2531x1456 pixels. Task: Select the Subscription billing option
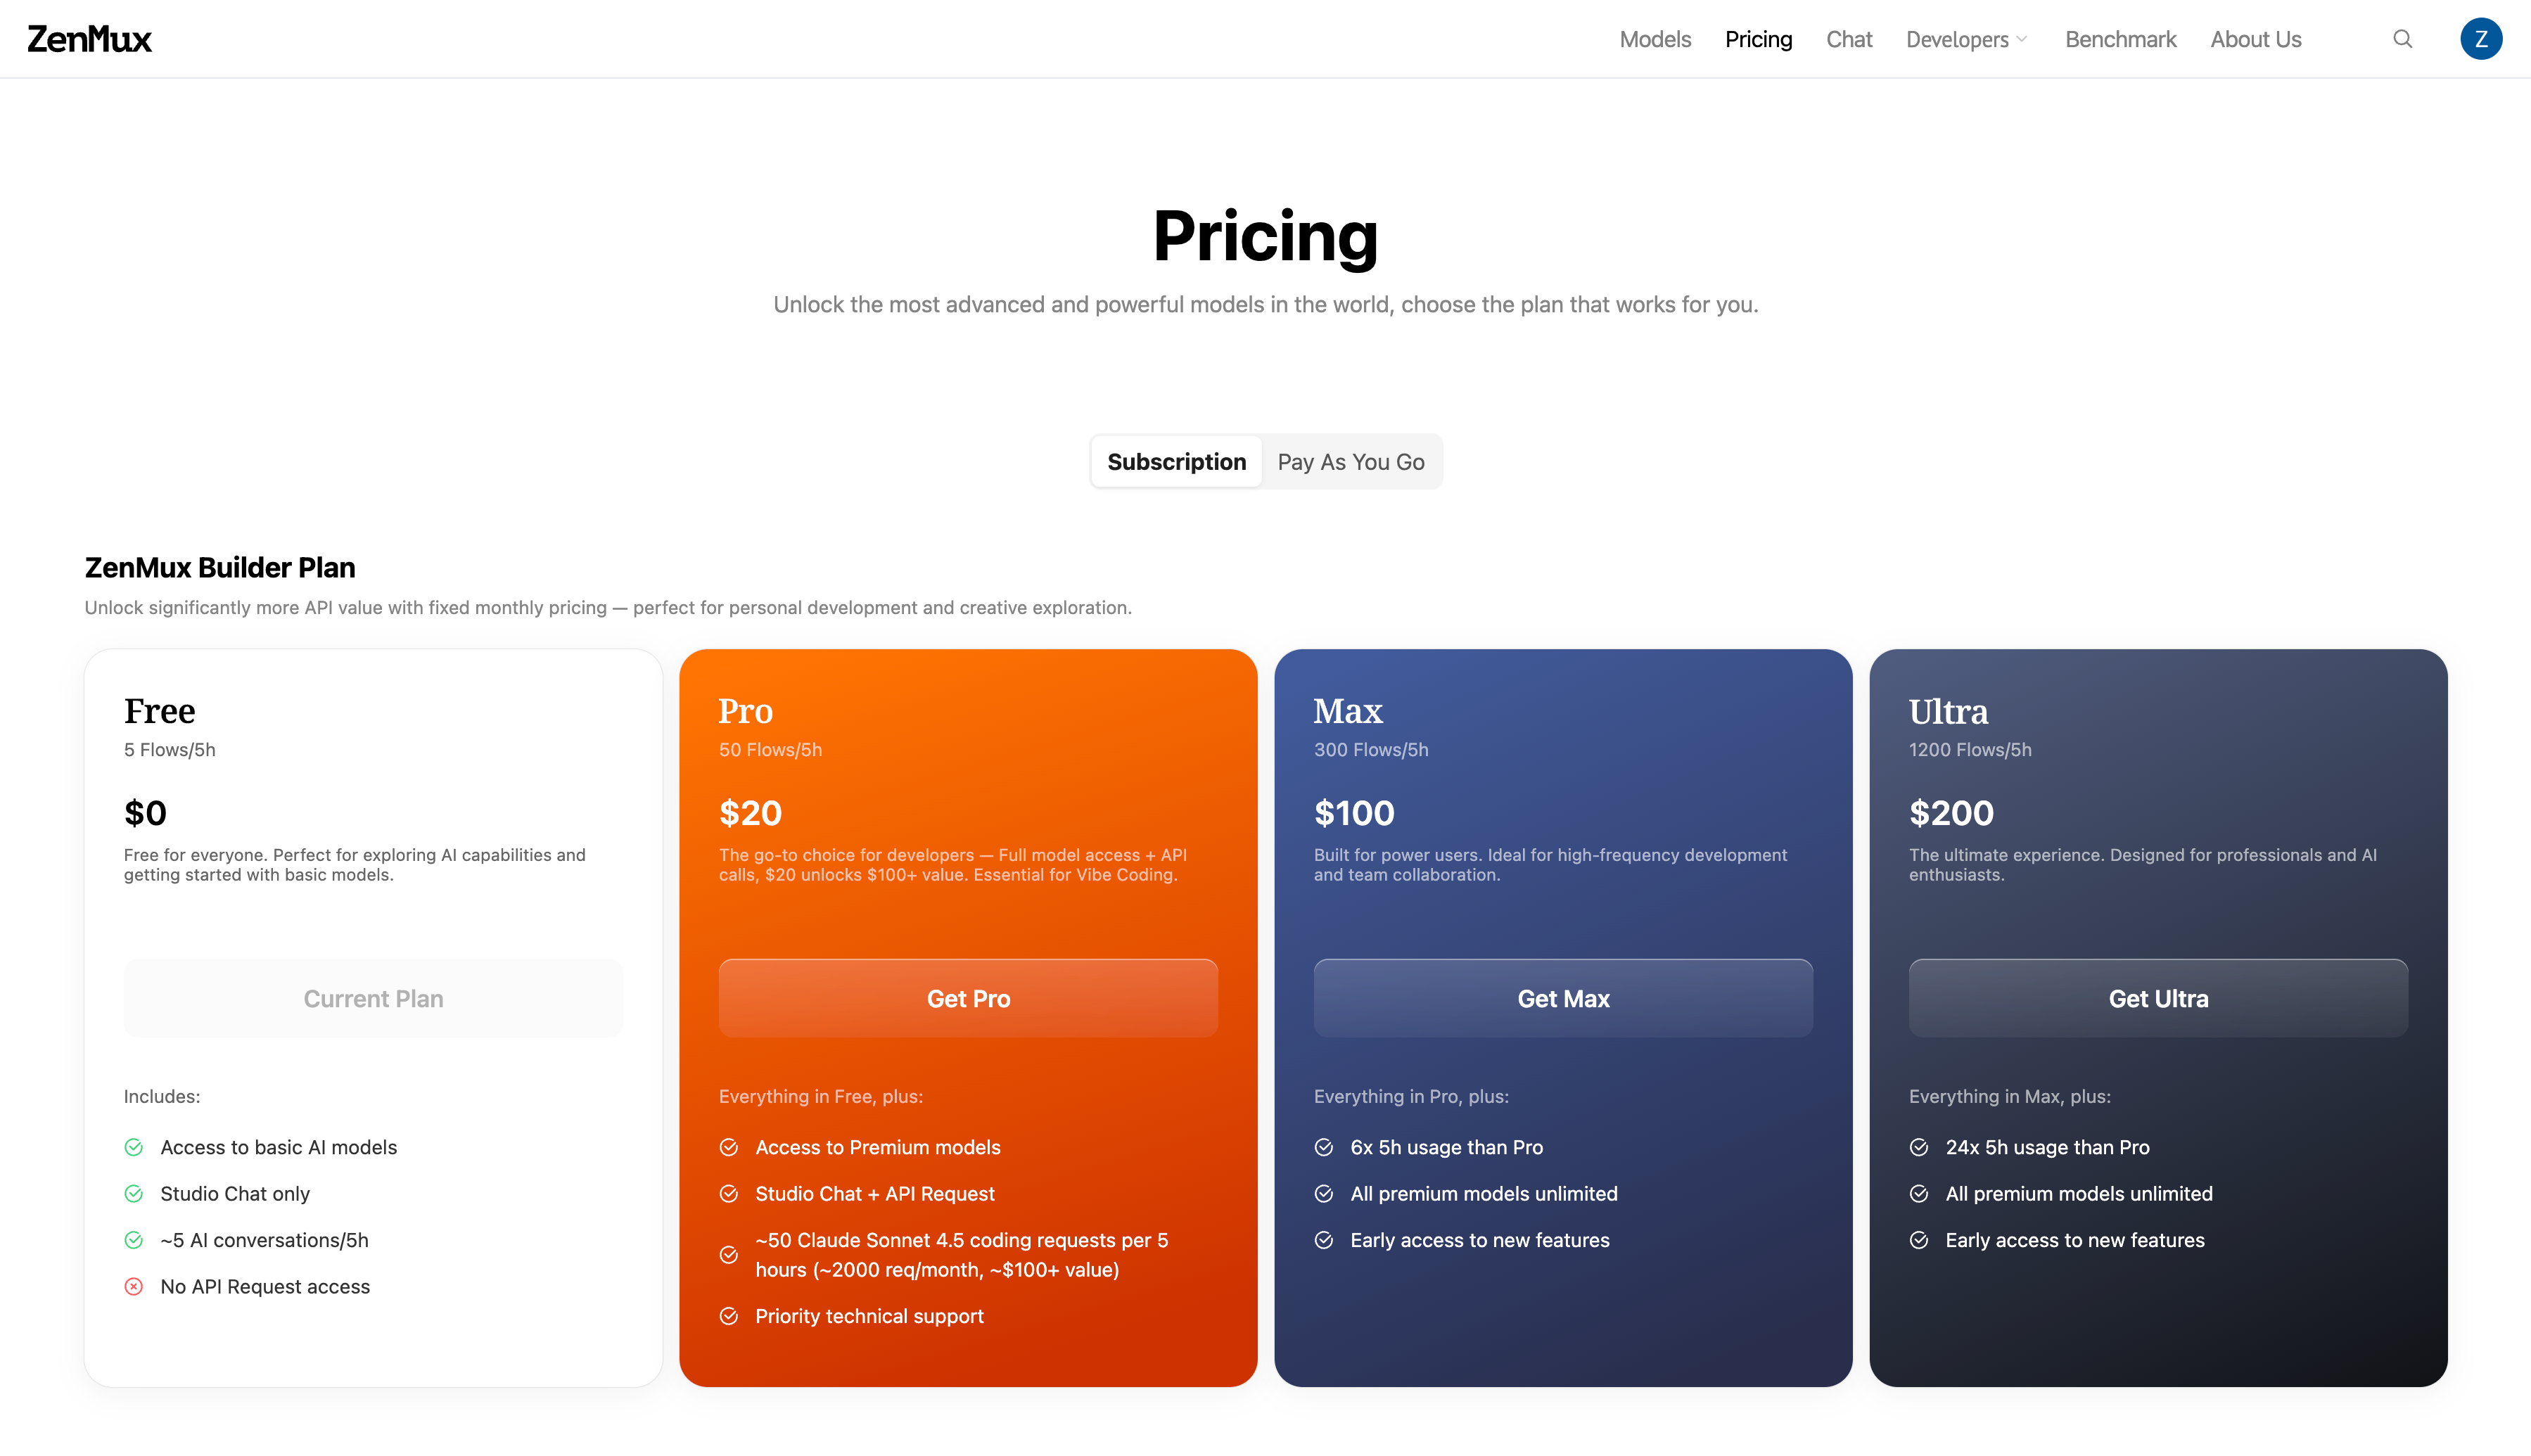point(1176,461)
